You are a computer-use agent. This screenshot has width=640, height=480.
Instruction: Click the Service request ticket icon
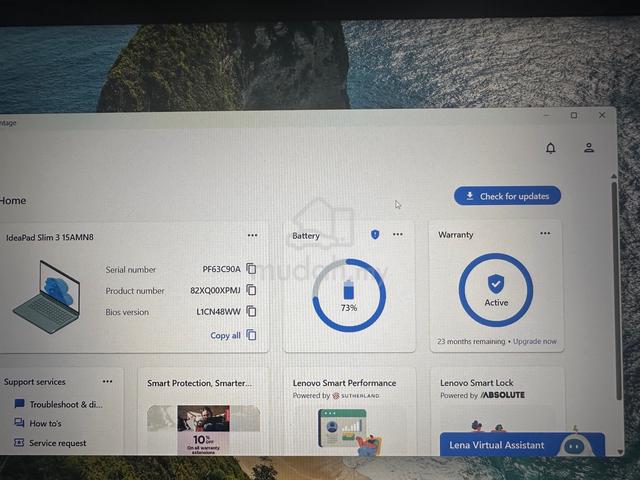pyautogui.click(x=19, y=442)
